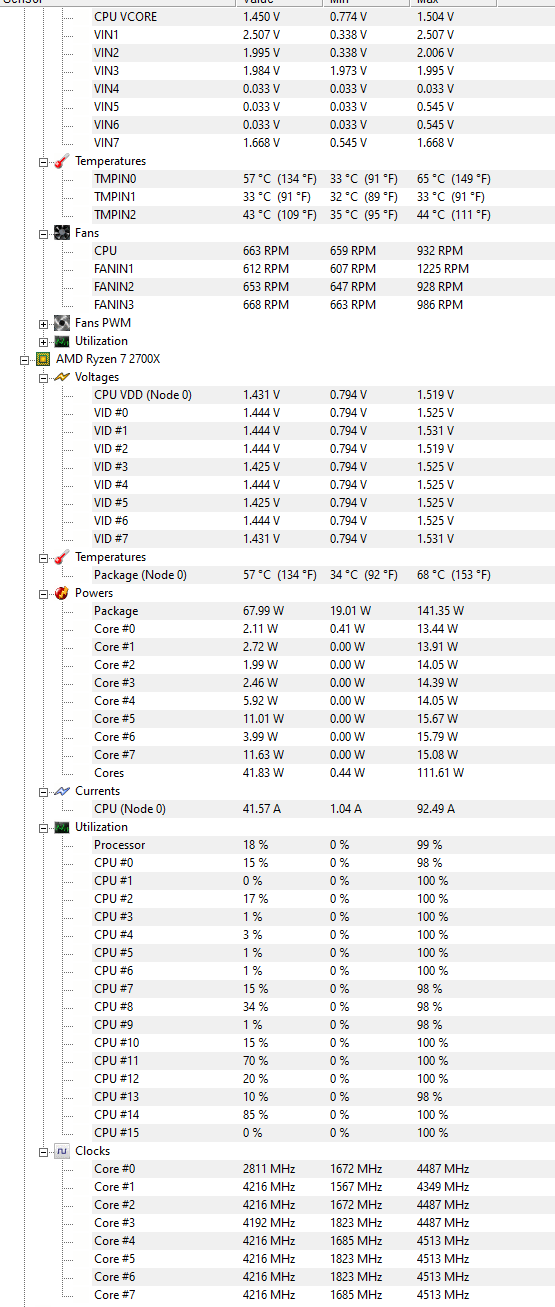Click the CPU Utilization graph icon
Viewport: 555px width, 1307px height.
[62, 827]
